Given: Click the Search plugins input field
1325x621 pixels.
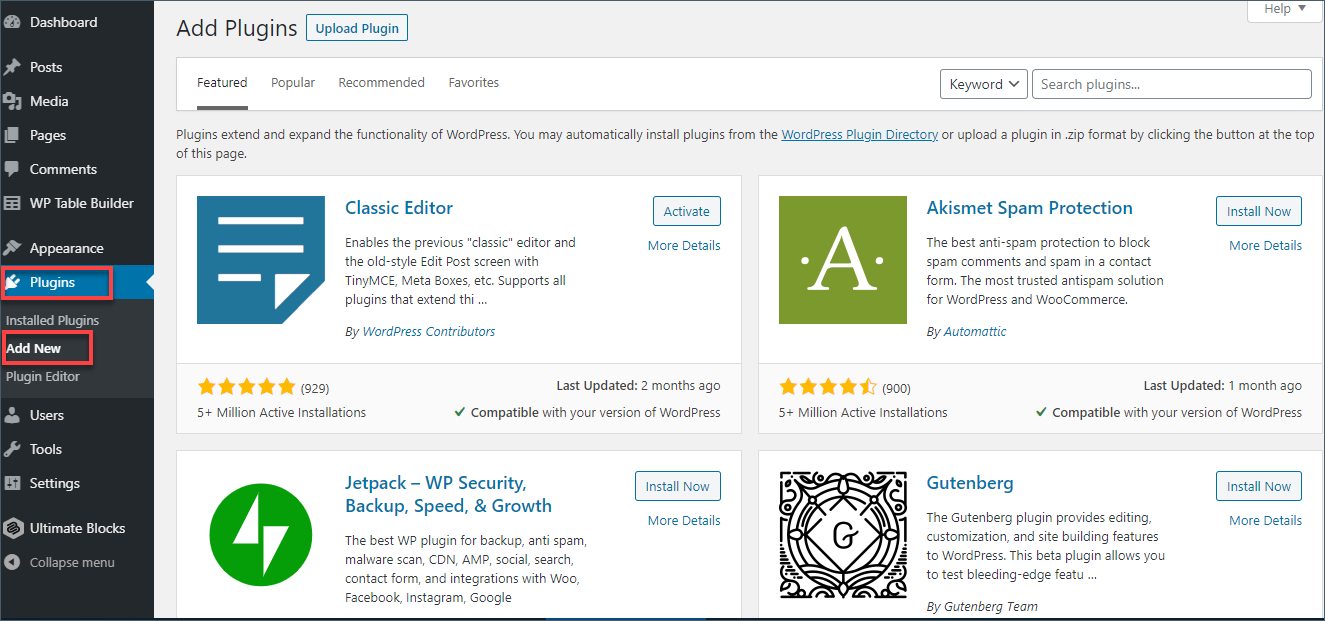Looking at the screenshot, I should [x=1171, y=84].
